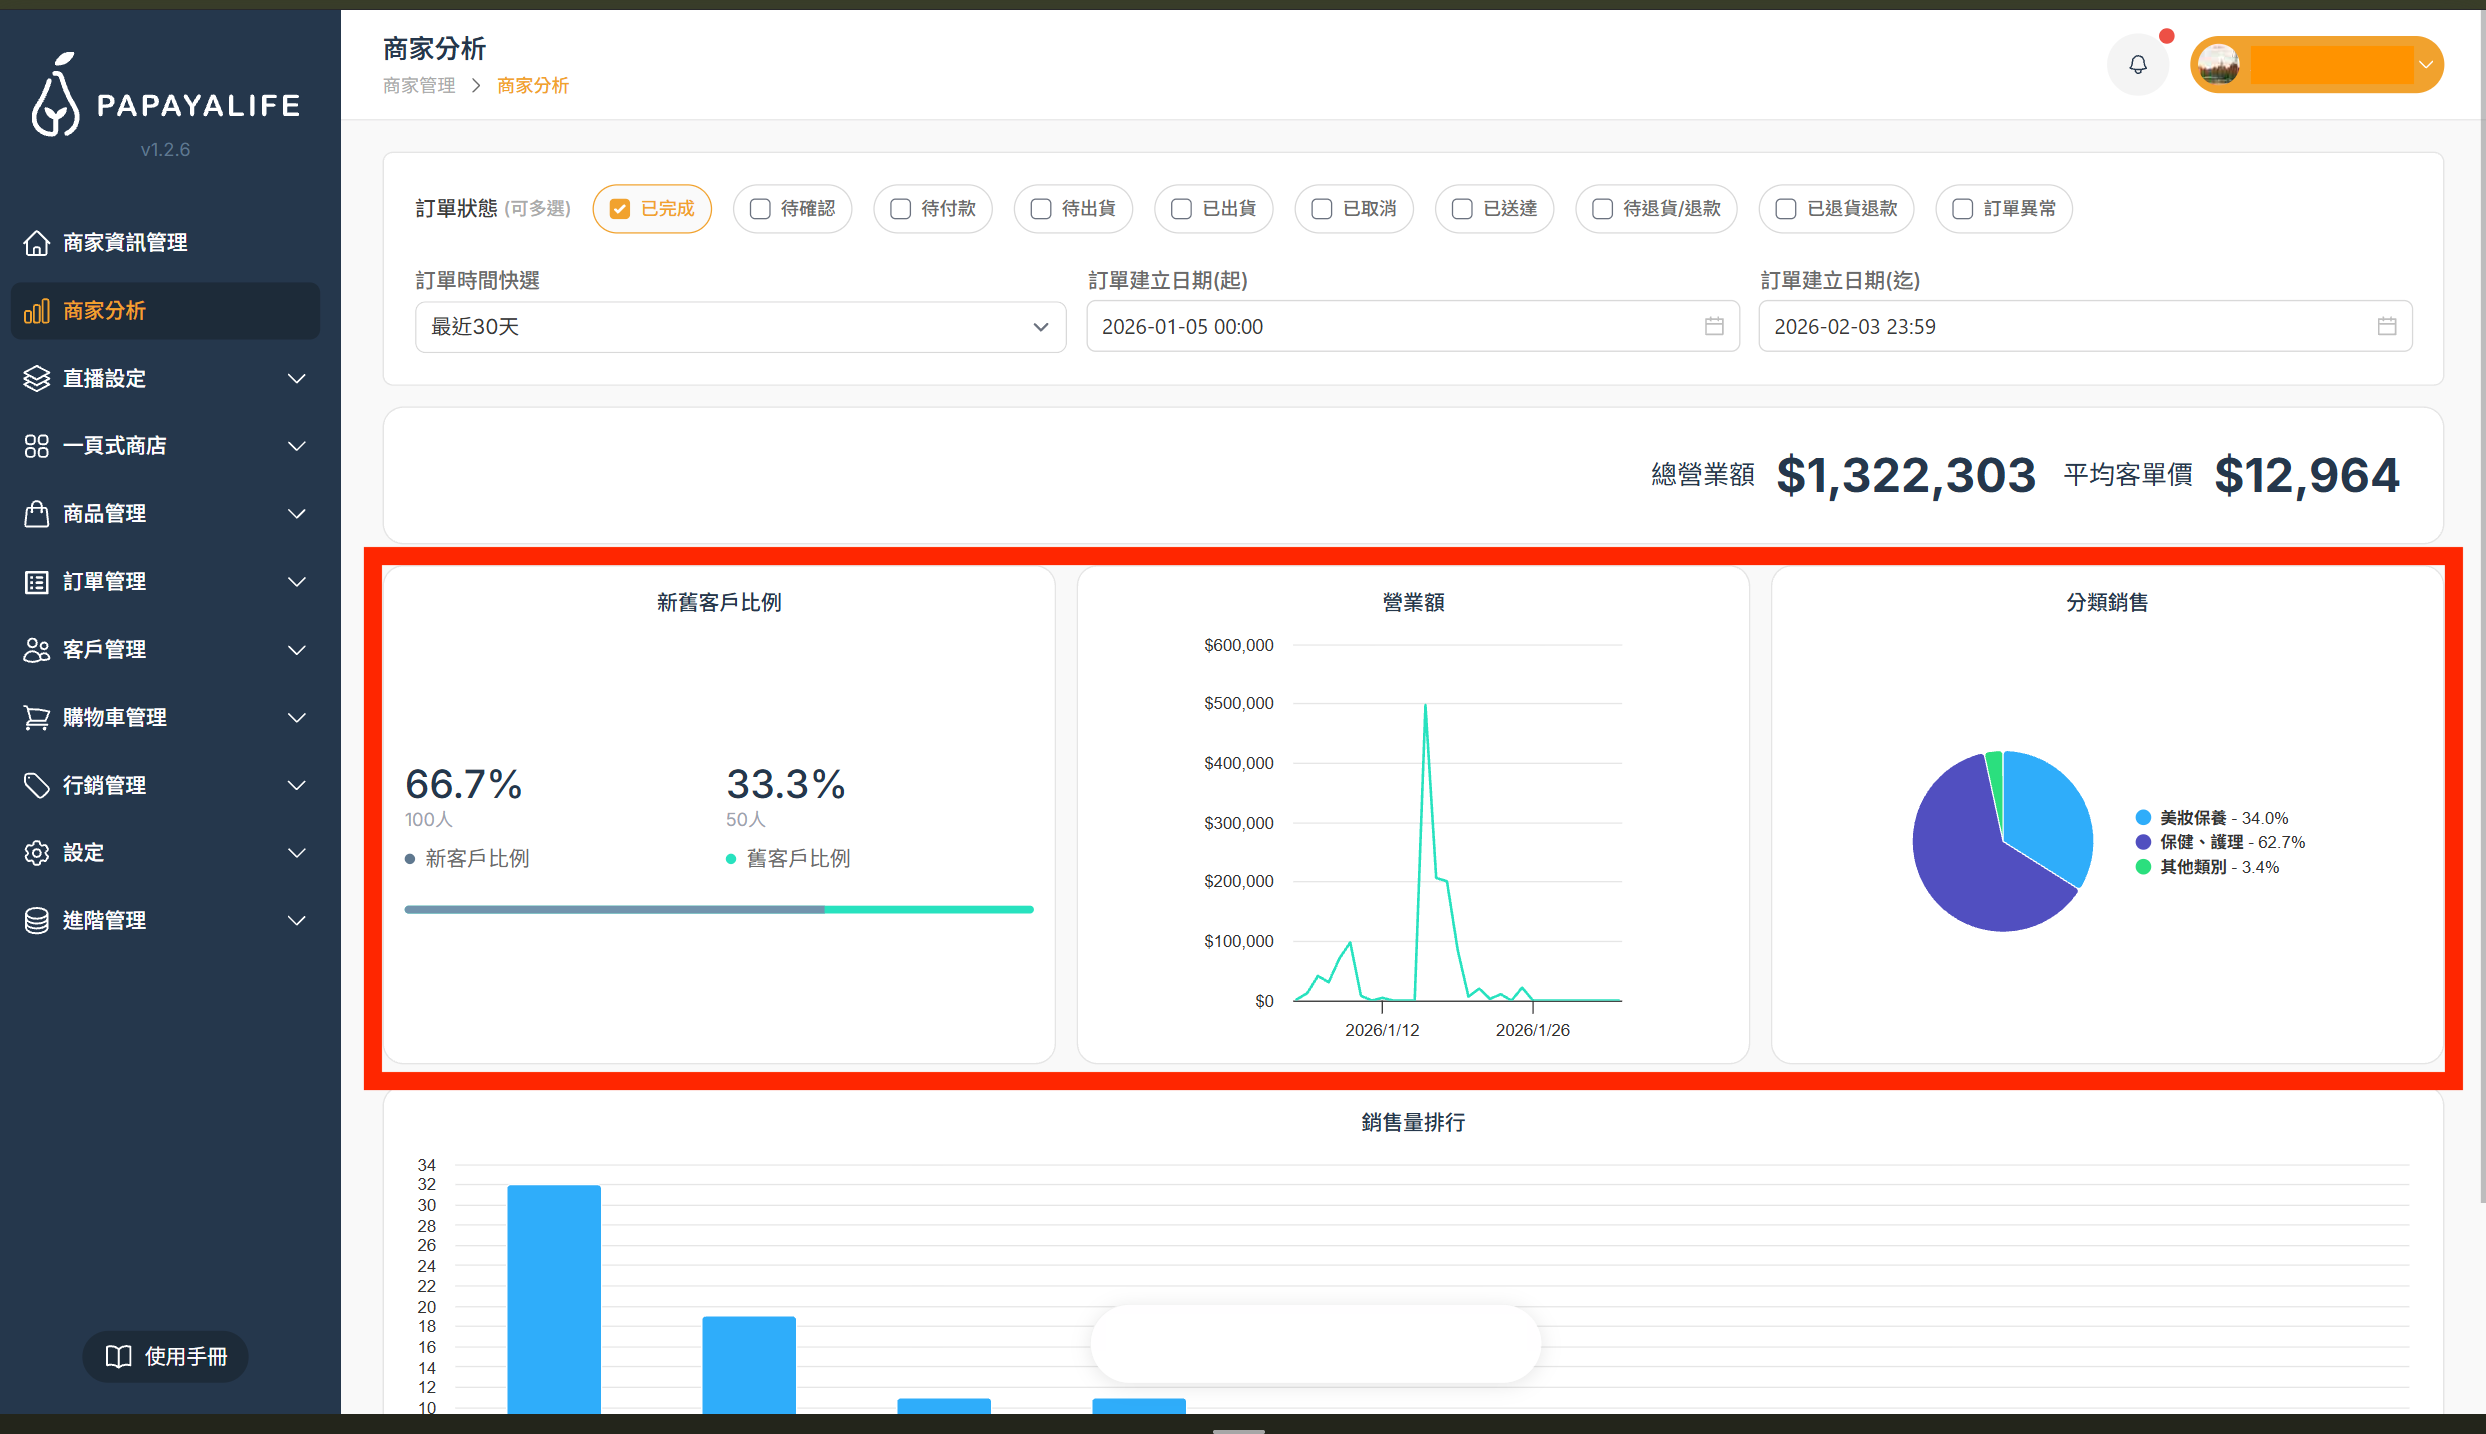Click the 商家管理 breadcrumb link

point(419,86)
